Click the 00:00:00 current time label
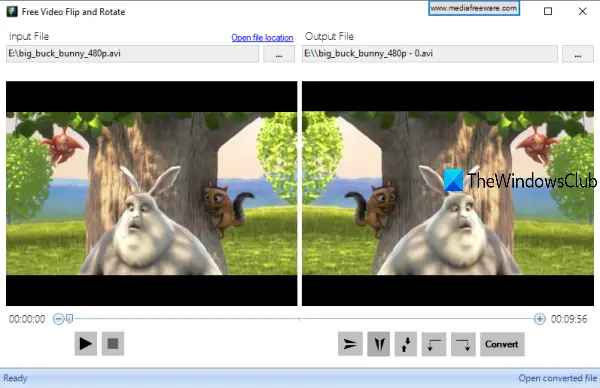This screenshot has width=600, height=388. point(27,319)
